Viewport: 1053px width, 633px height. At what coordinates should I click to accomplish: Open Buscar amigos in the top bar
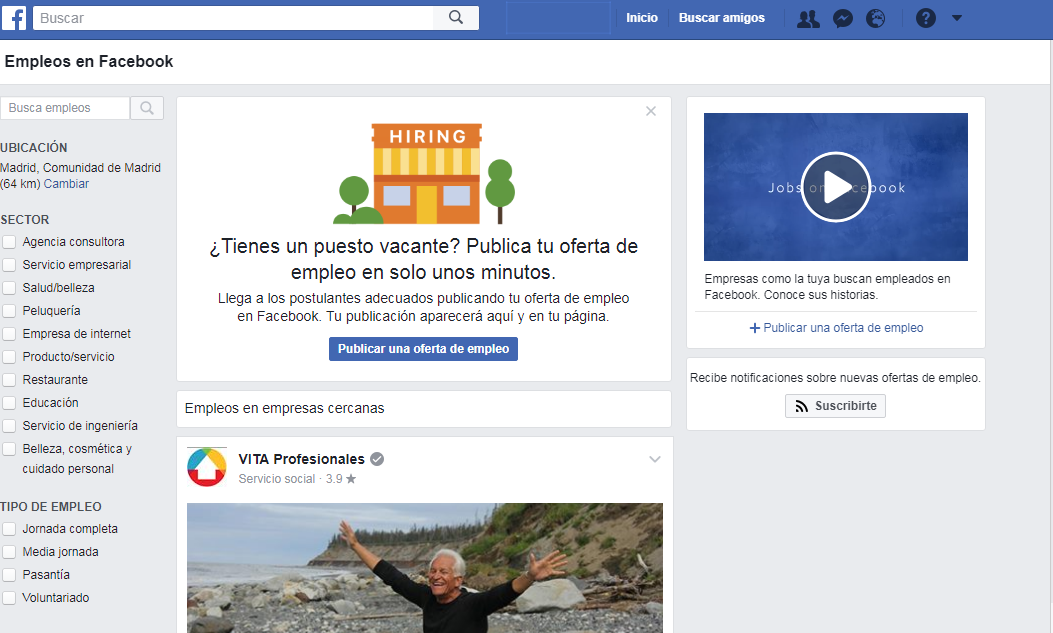coord(721,18)
